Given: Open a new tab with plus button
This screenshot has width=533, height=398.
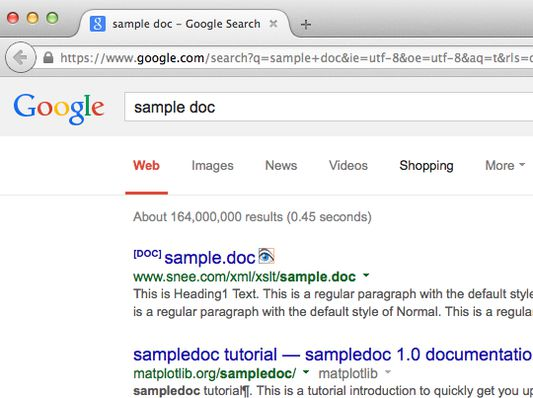Looking at the screenshot, I should 306,24.
